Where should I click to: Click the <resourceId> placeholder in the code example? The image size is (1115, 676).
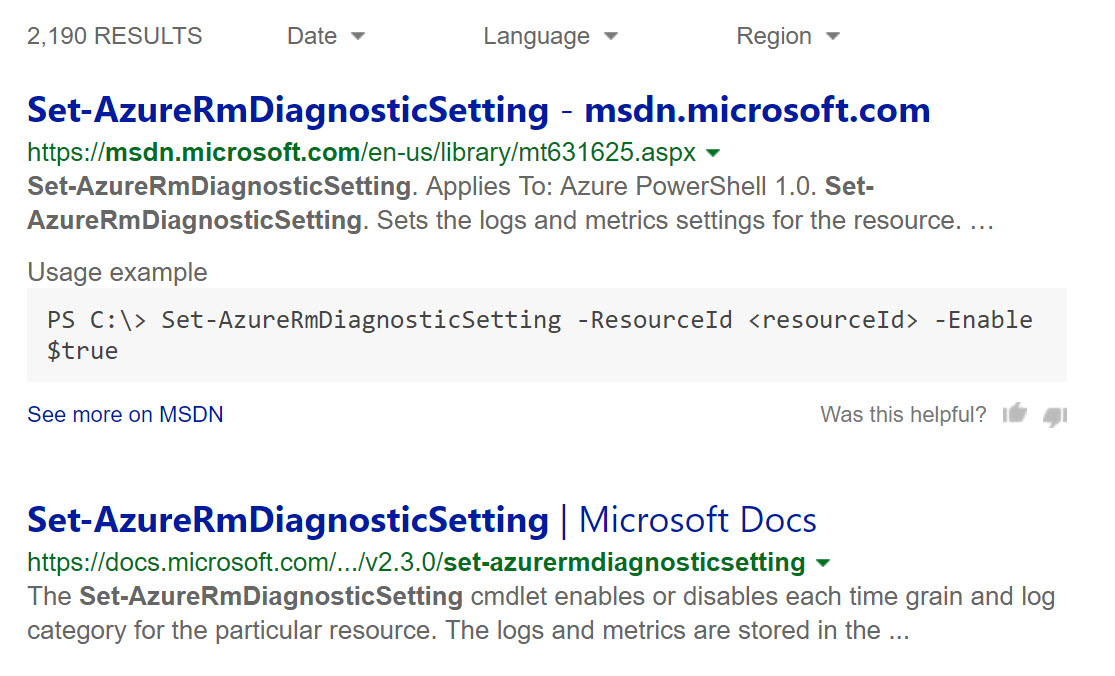click(832, 320)
